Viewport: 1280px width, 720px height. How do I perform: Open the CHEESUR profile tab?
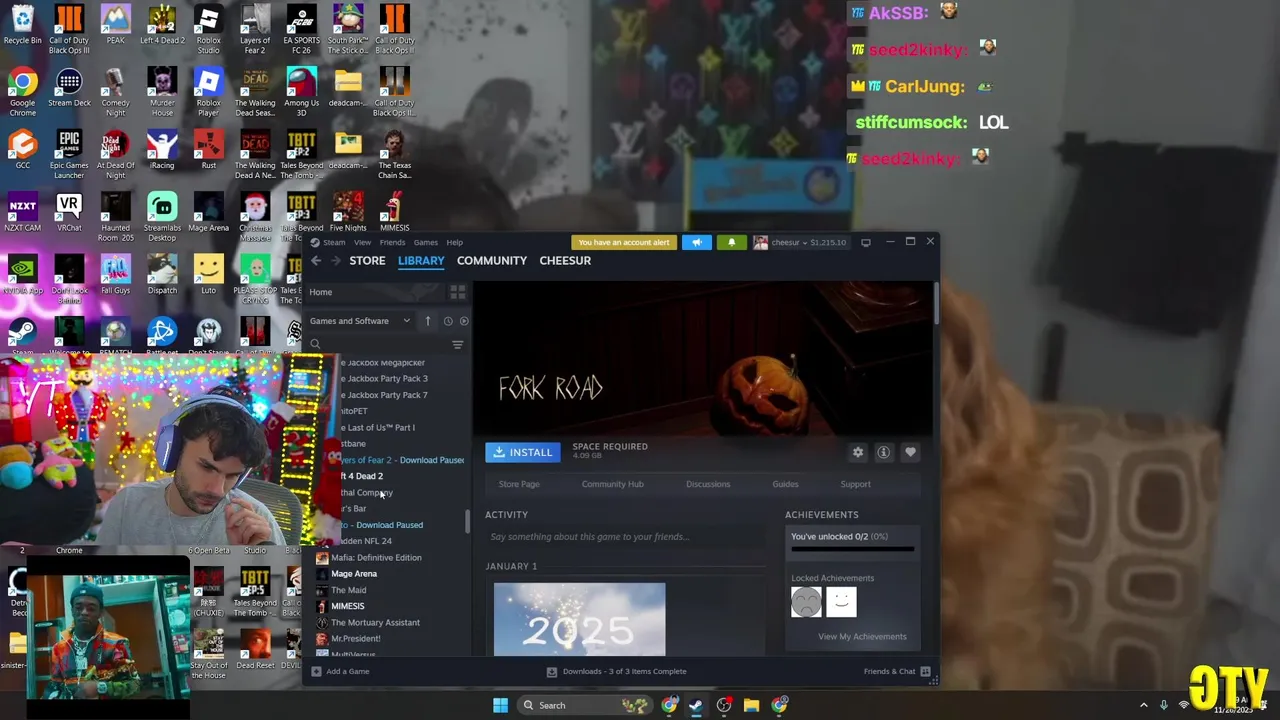pyautogui.click(x=565, y=261)
